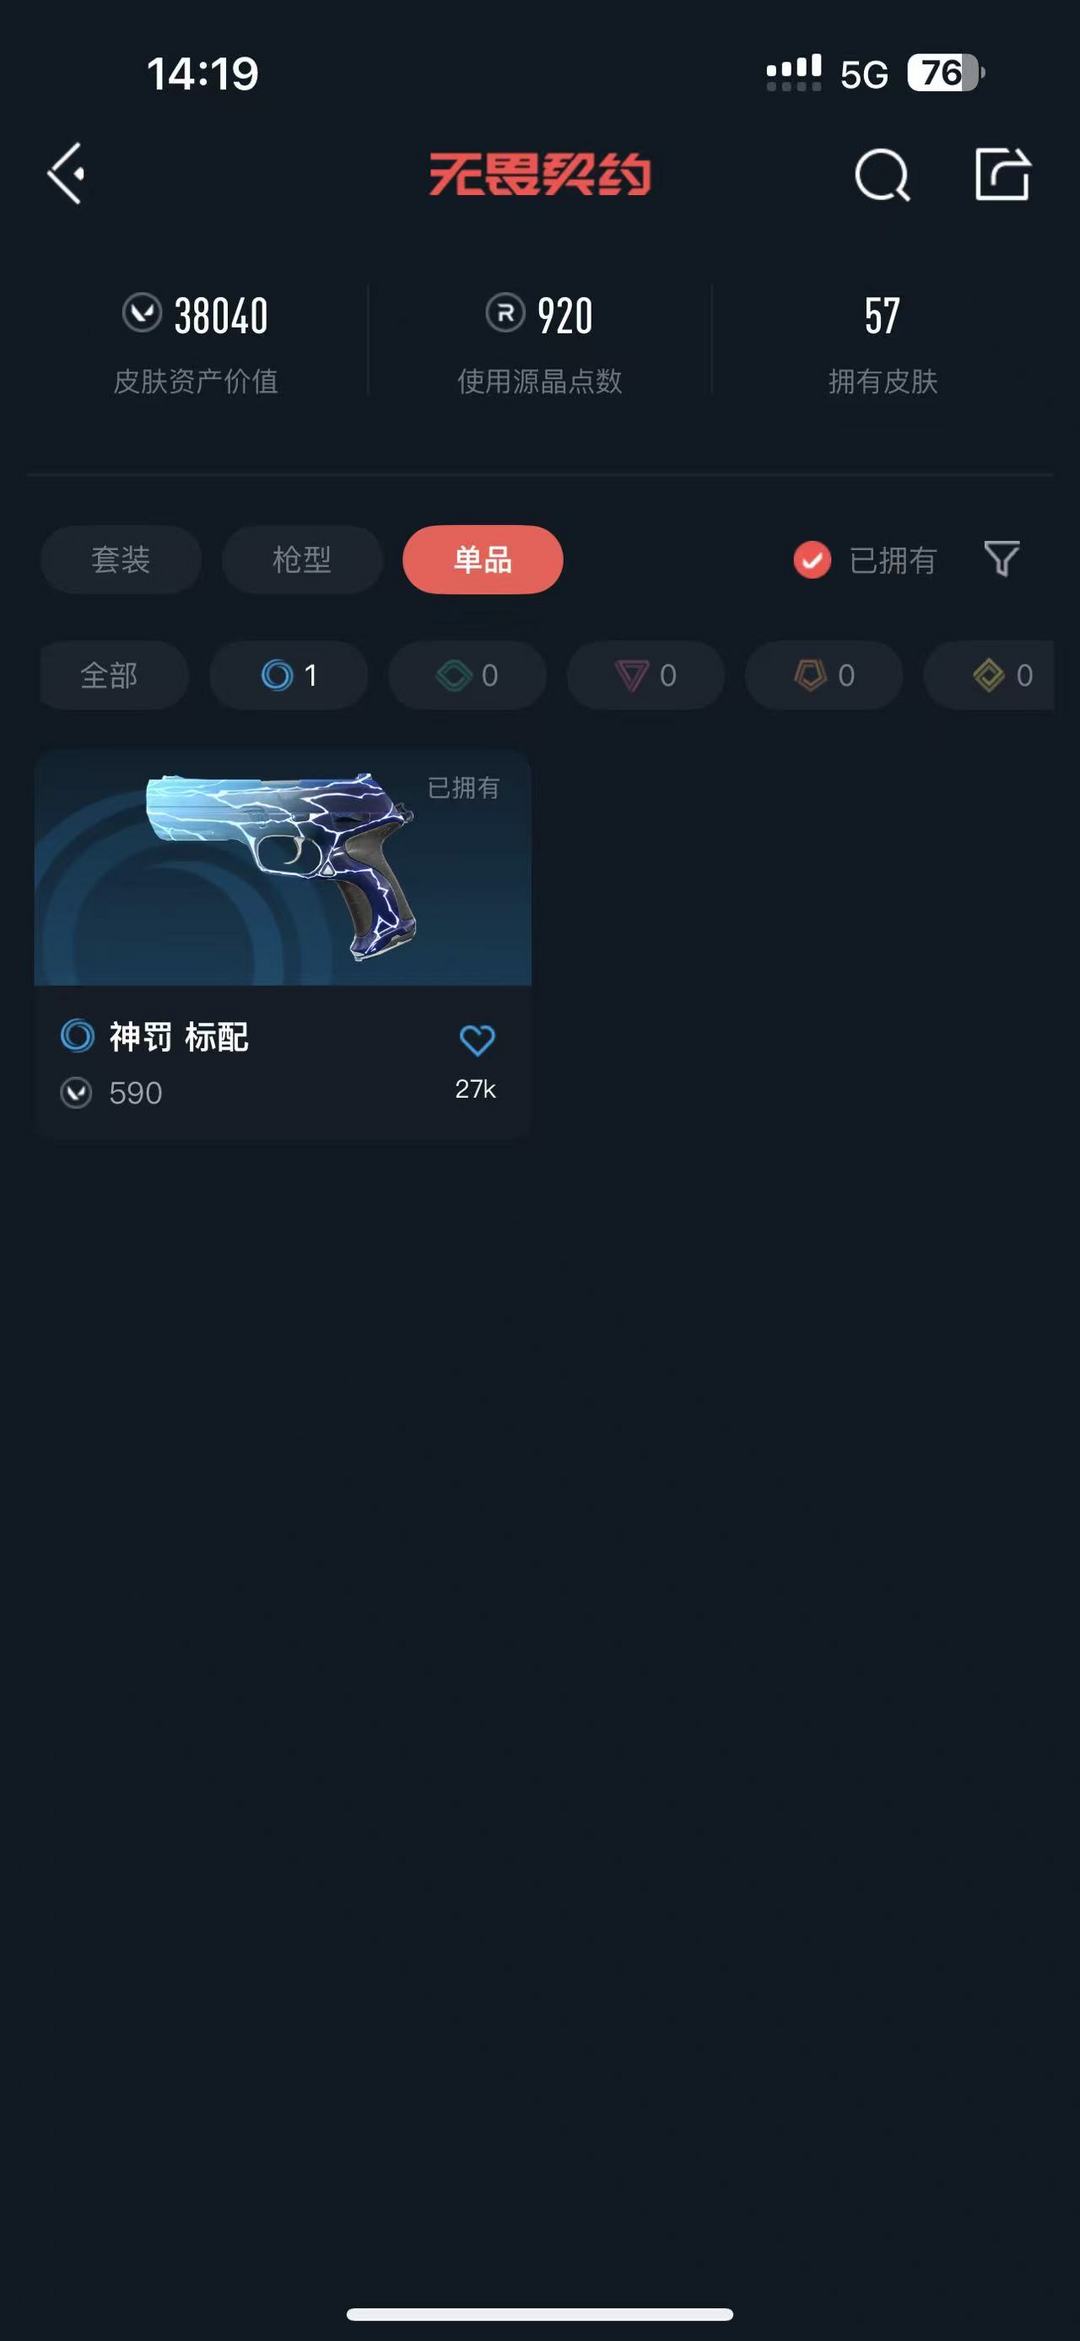1080x2341 pixels.
Task: Select the pink triangle tier filter
Action: click(x=645, y=675)
